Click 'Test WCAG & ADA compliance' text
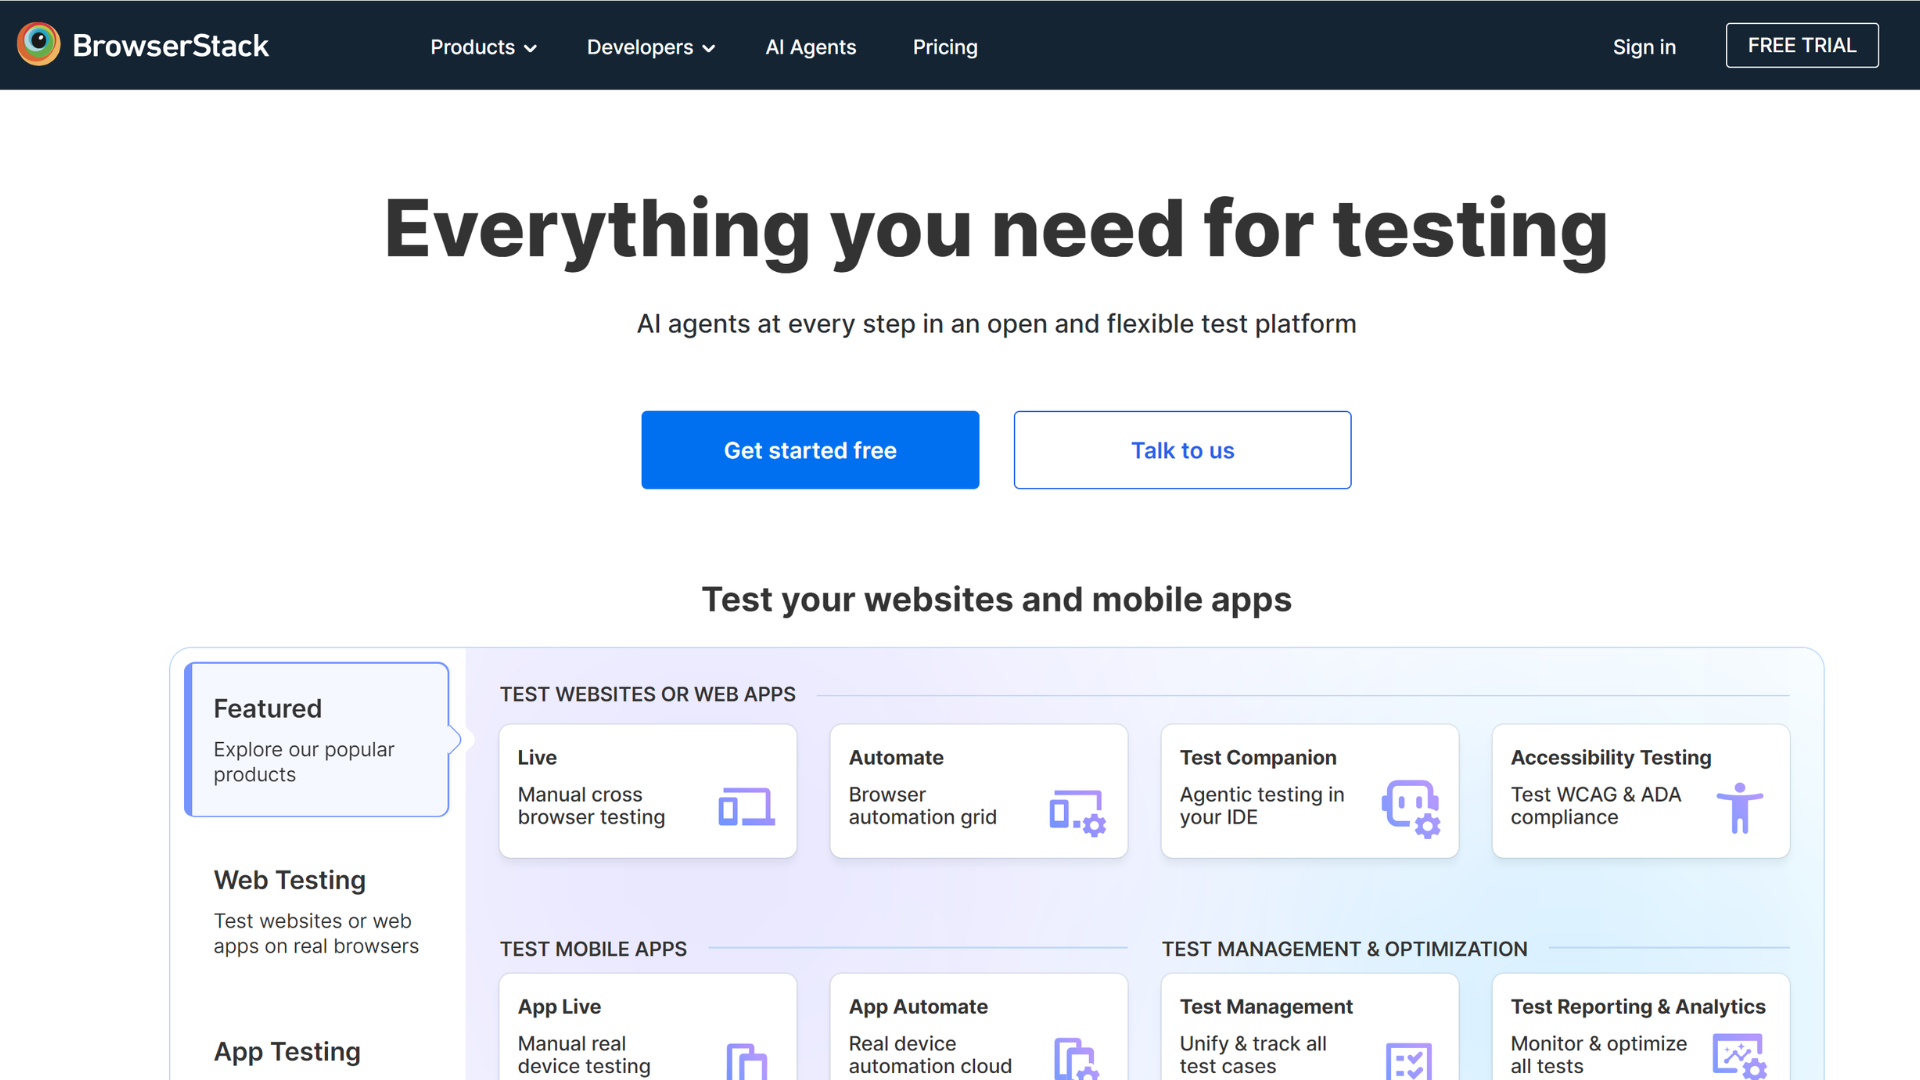The image size is (1920, 1080). (1595, 805)
